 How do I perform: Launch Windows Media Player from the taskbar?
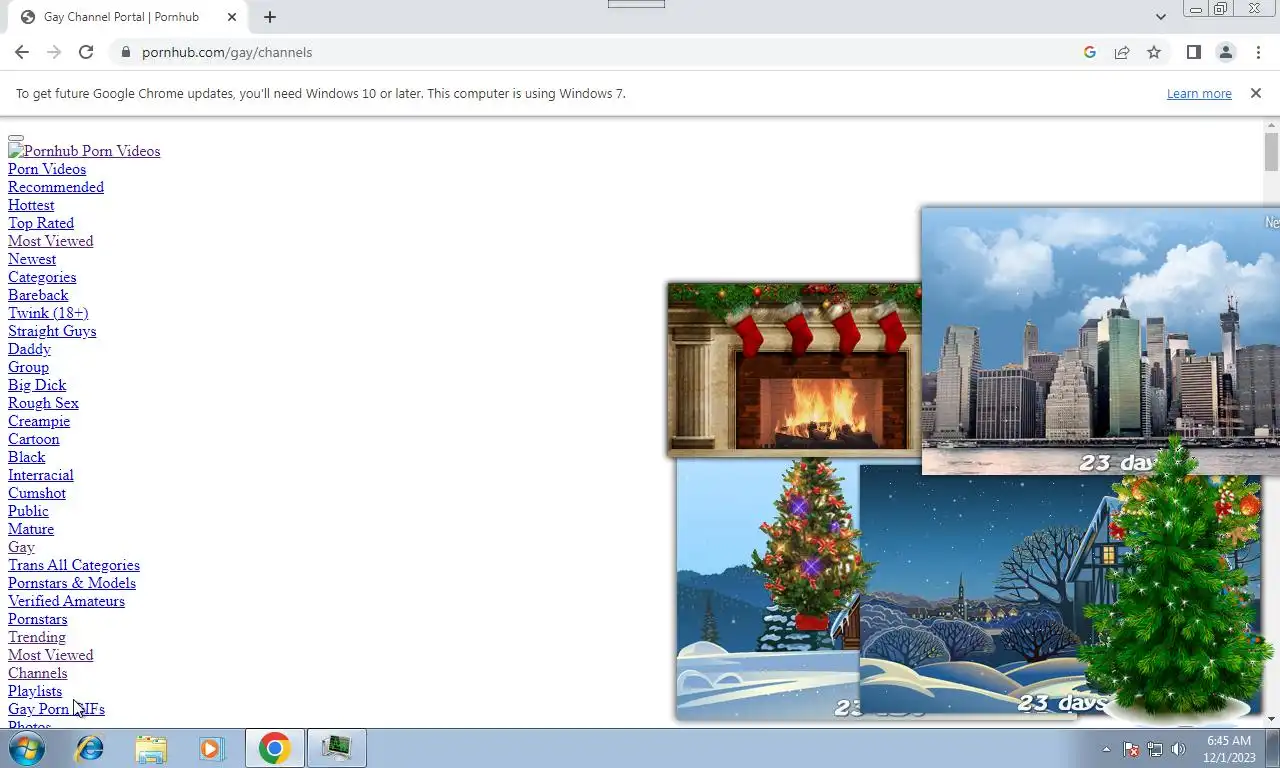pos(211,748)
